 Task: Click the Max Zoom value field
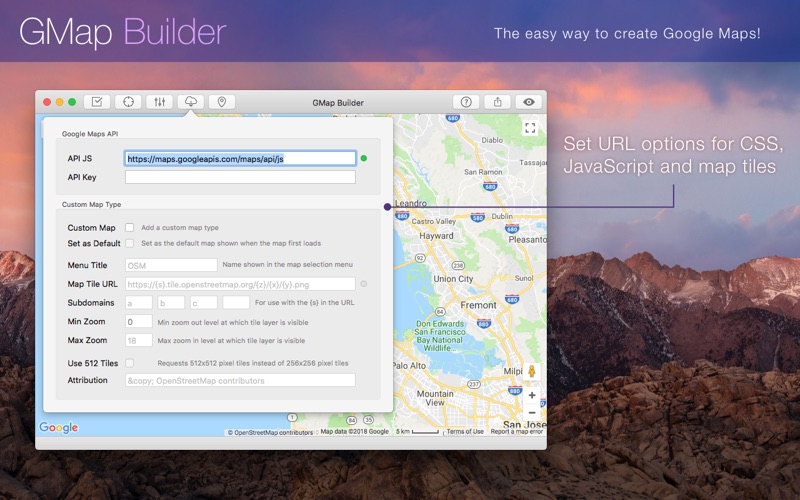point(139,340)
